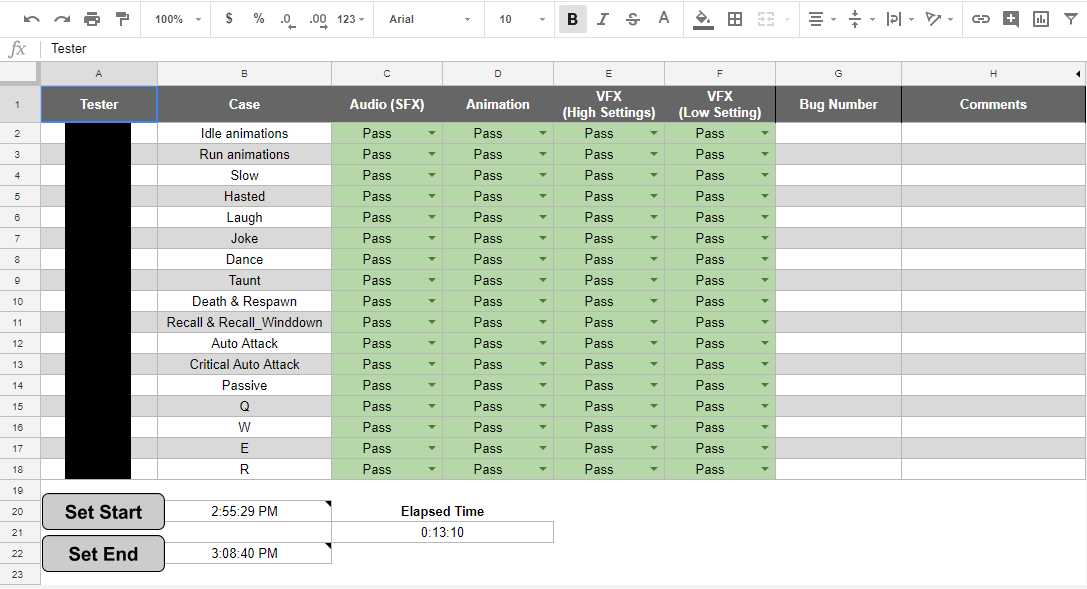Open the Arial font dropdown
Screen dimensions: 1087x589
(428, 19)
